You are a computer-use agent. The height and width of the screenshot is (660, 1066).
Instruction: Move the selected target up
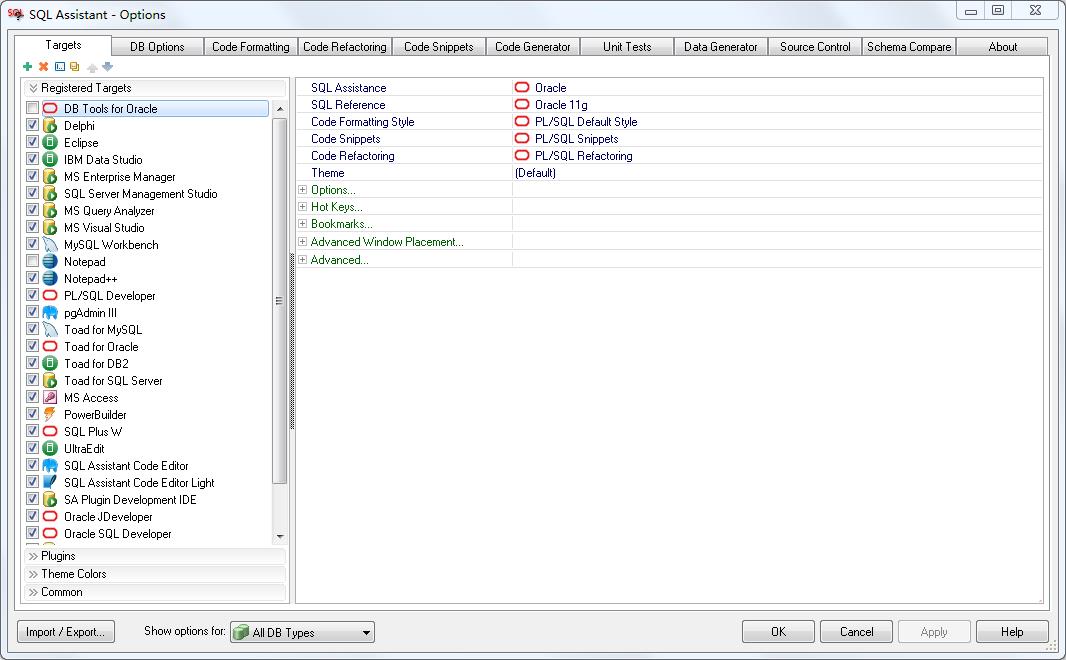click(92, 66)
